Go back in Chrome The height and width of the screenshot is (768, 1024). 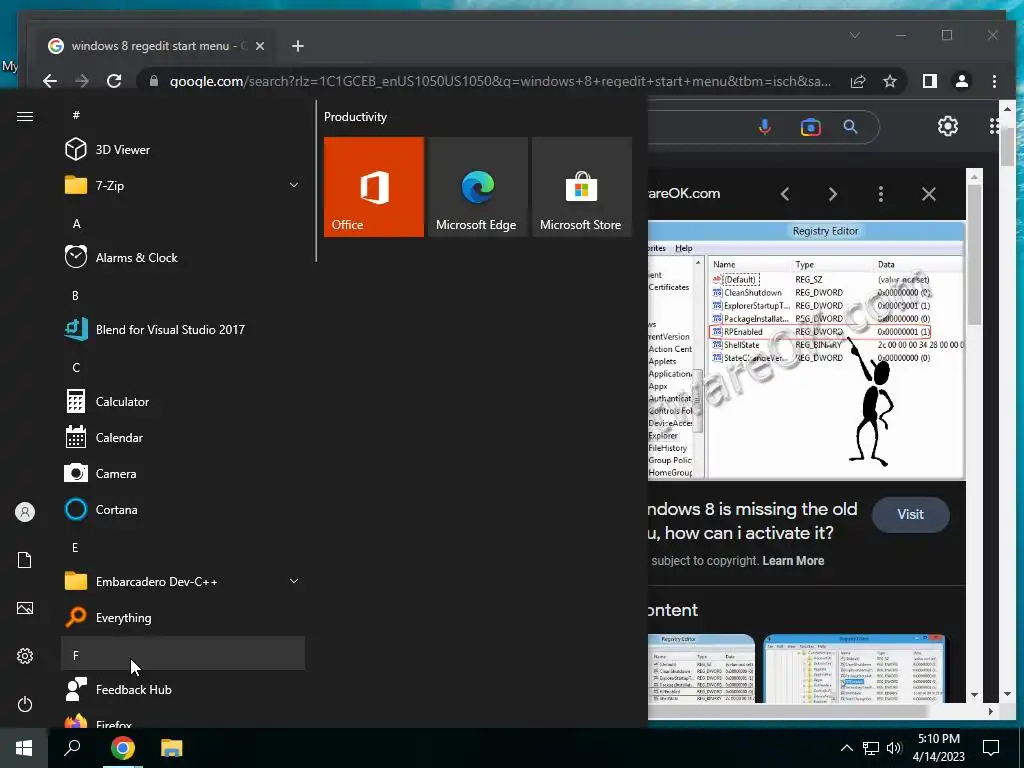(x=50, y=81)
